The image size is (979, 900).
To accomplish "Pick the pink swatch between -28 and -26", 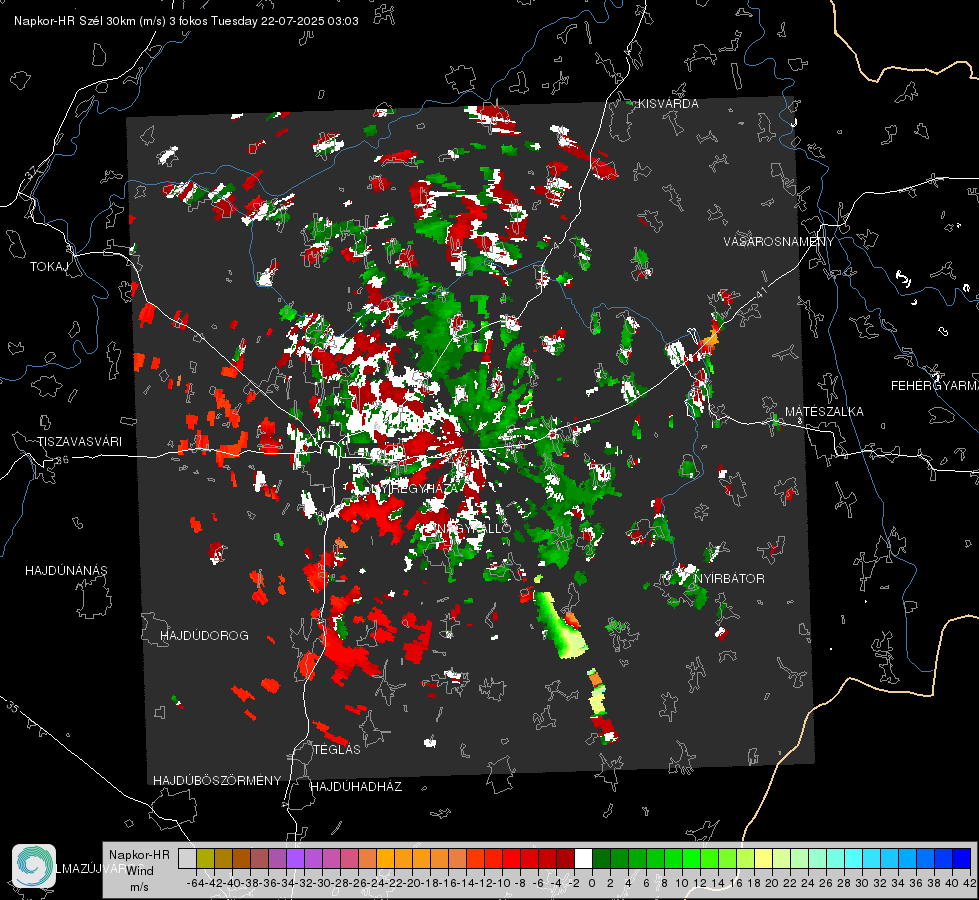I will tap(349, 859).
